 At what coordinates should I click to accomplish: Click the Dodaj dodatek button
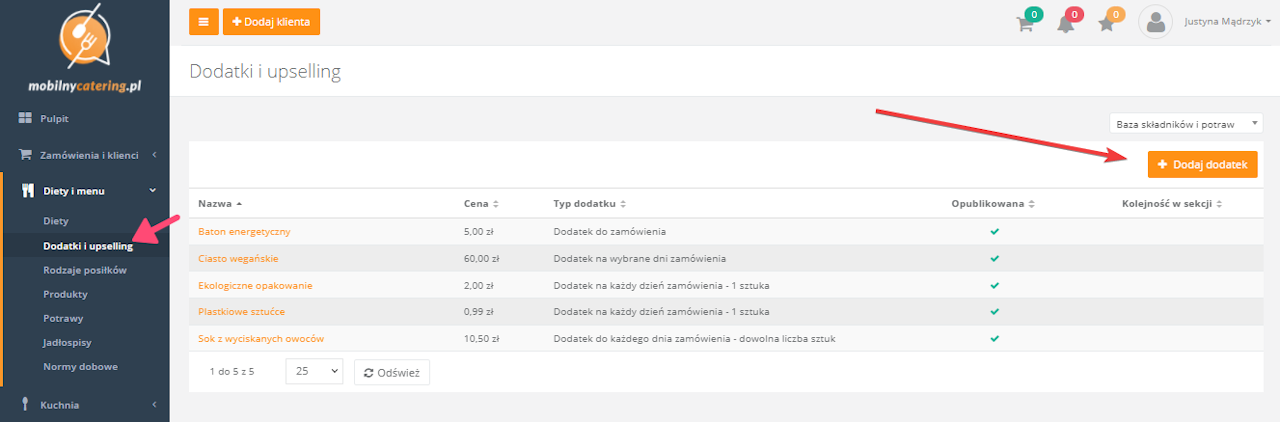click(1202, 164)
